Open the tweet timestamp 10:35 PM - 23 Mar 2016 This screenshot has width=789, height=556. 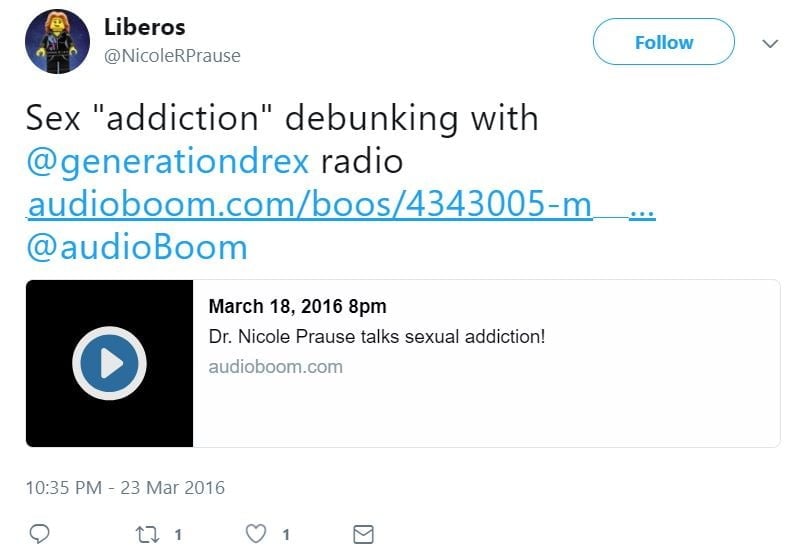[x=125, y=488]
